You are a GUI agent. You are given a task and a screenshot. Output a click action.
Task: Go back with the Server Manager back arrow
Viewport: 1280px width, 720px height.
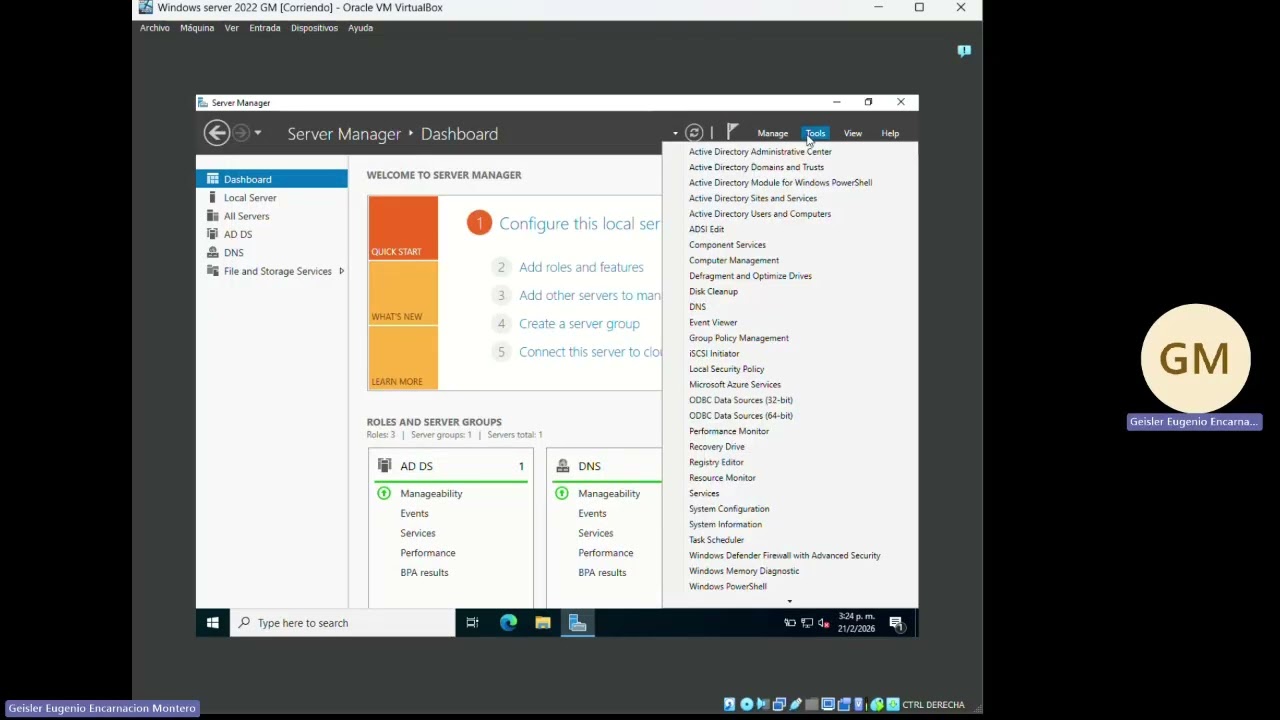point(216,133)
